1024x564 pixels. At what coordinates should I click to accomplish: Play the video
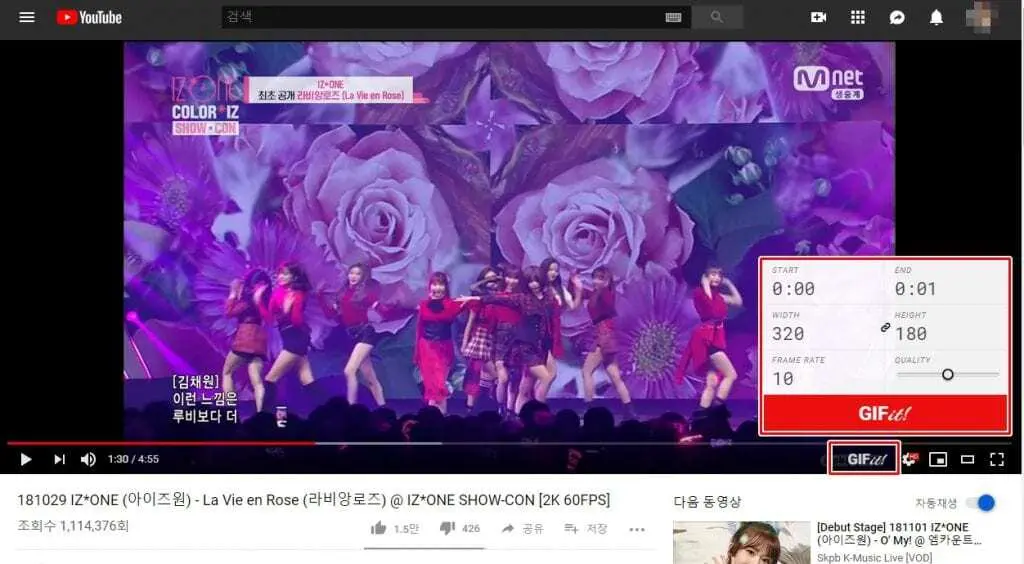(x=25, y=460)
